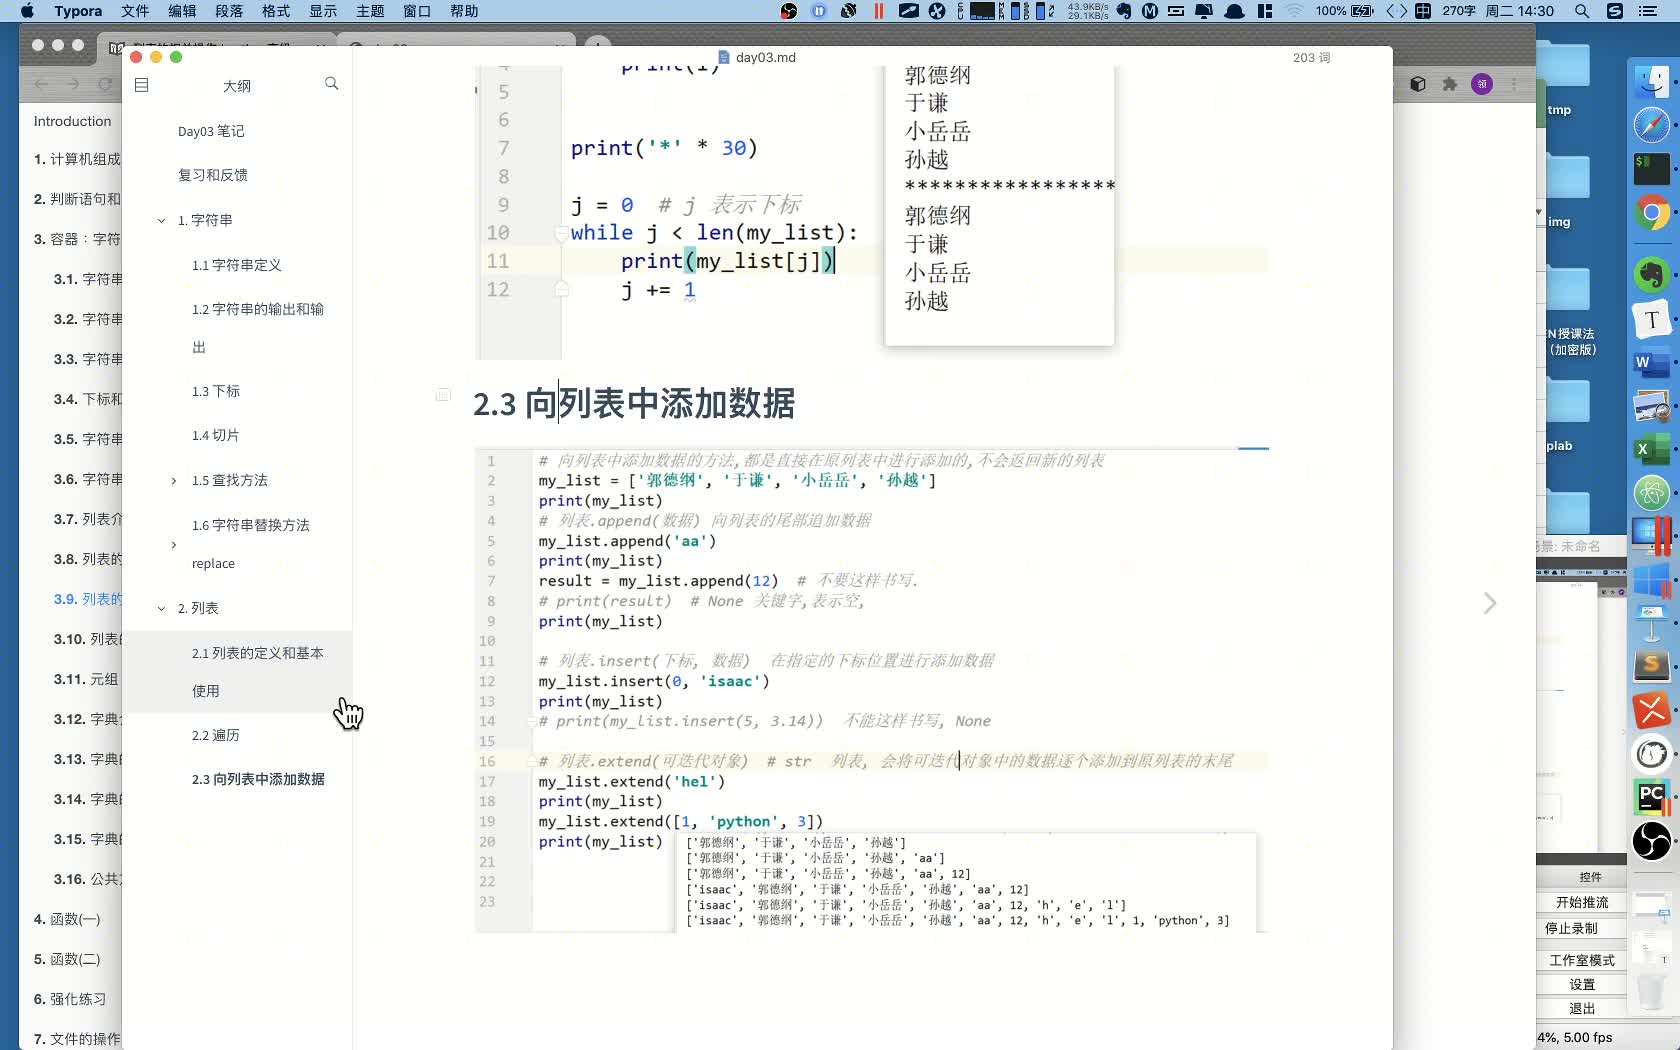This screenshot has height=1050, width=1680.
Task: Click 设置 button in OBS
Action: coord(1582,984)
